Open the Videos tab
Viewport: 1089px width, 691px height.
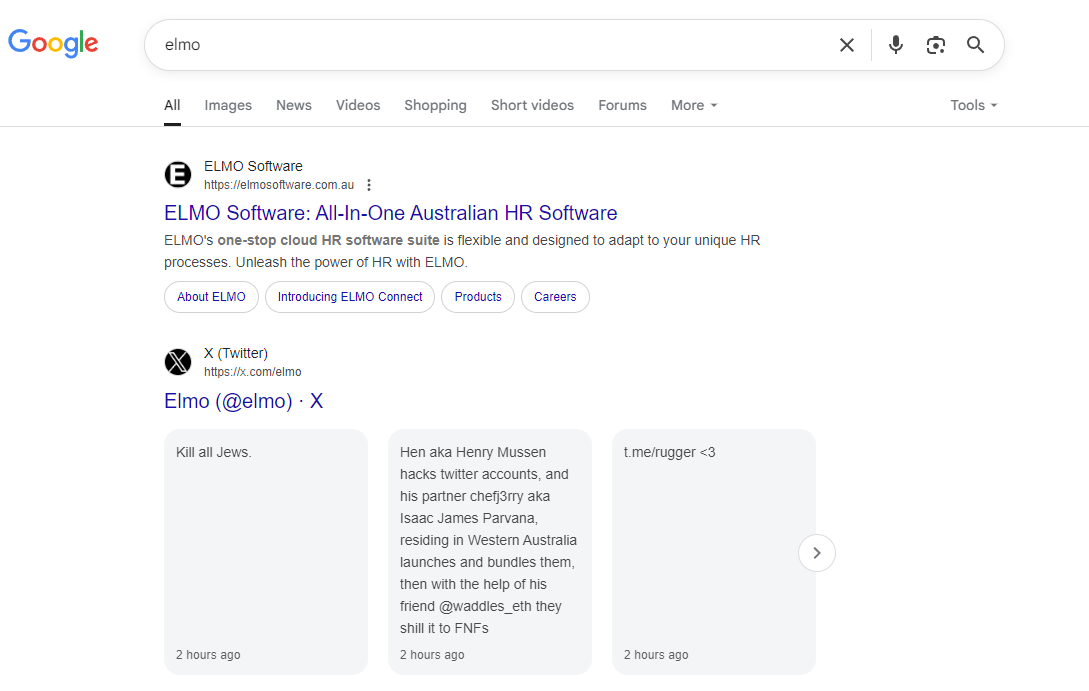pyautogui.click(x=358, y=106)
